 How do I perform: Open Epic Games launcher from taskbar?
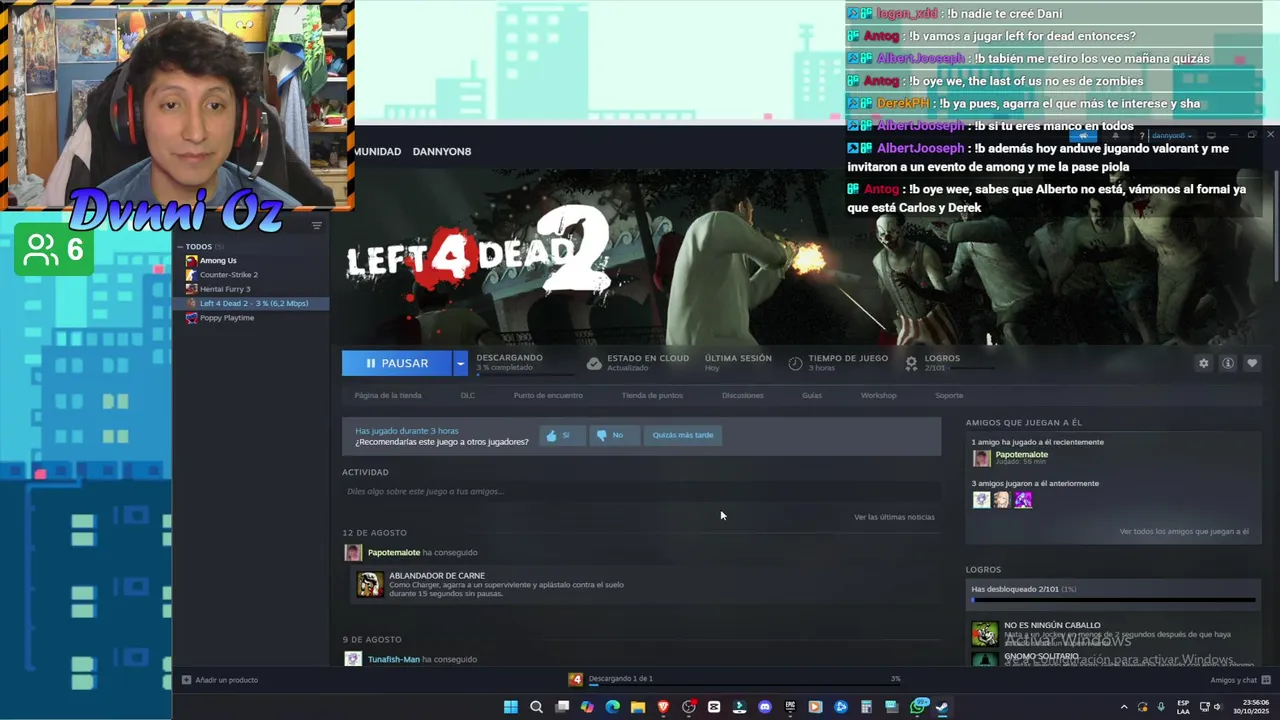[x=790, y=707]
